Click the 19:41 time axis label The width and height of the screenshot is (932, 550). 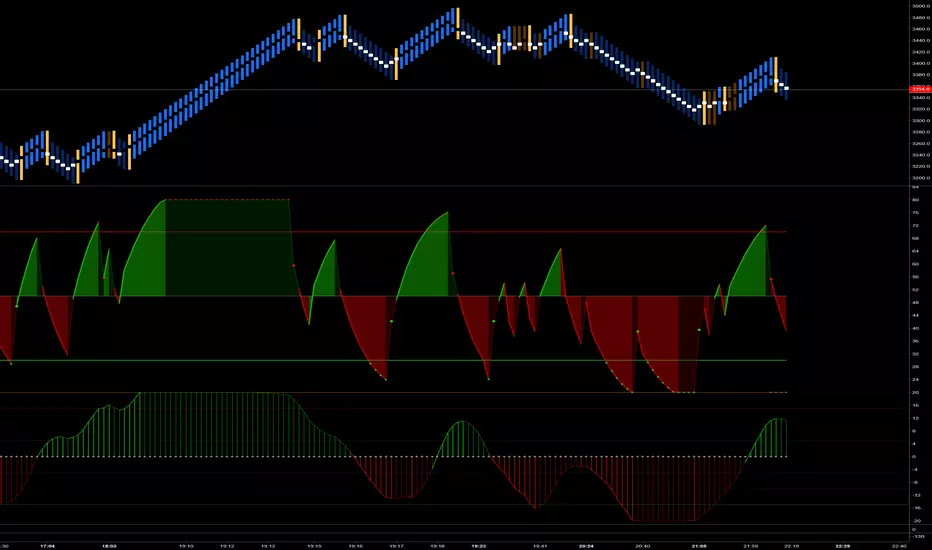(x=540, y=545)
